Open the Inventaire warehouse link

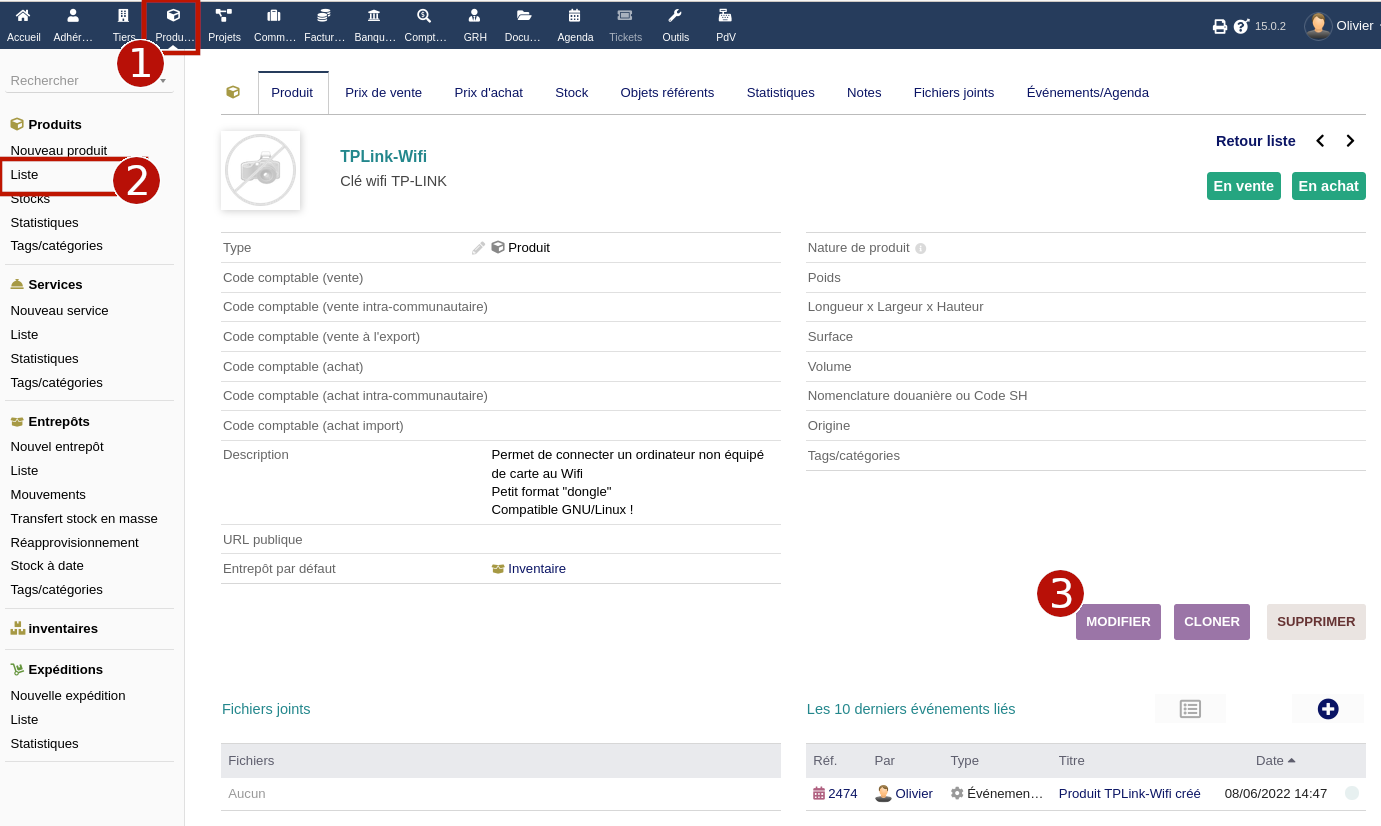(x=537, y=568)
